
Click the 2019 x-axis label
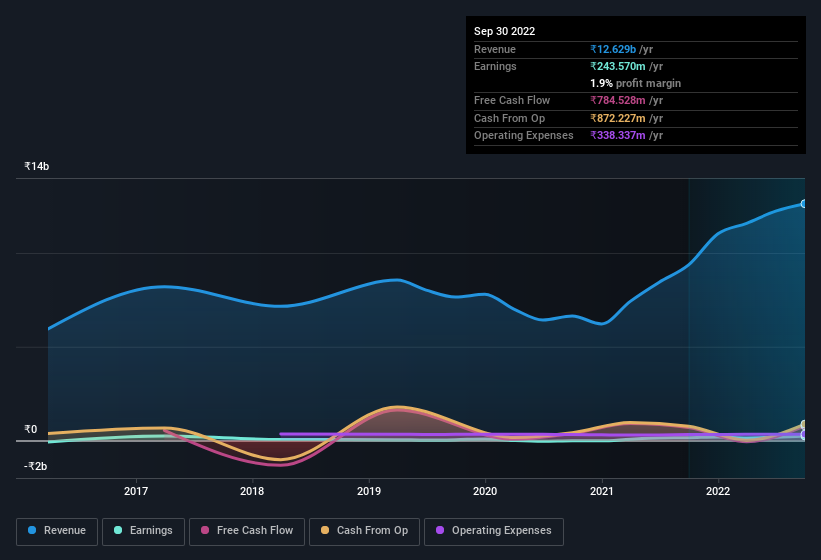coord(369,491)
